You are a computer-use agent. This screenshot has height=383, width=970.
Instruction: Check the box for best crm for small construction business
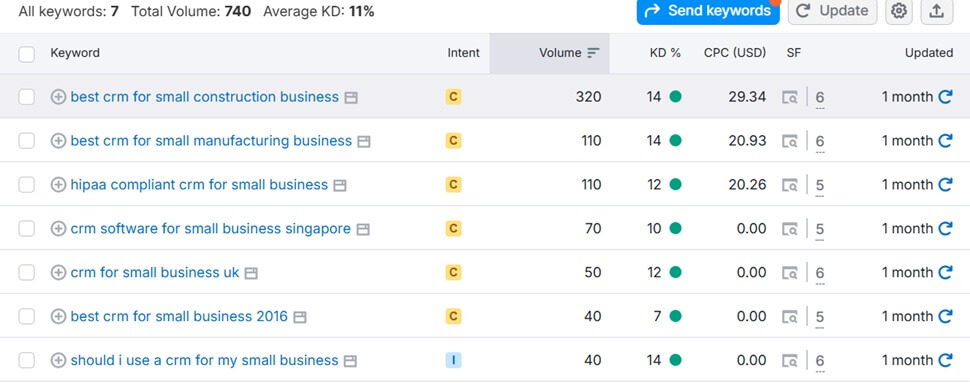pyautogui.click(x=27, y=97)
